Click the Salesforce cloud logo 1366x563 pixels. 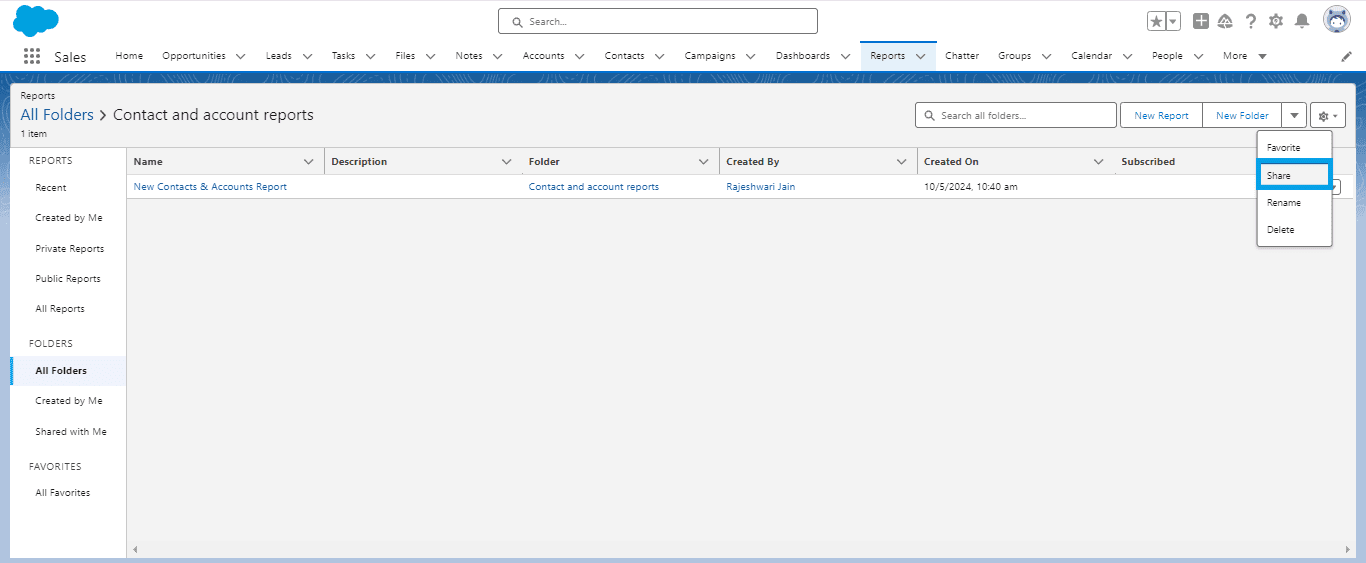pyautogui.click(x=36, y=20)
